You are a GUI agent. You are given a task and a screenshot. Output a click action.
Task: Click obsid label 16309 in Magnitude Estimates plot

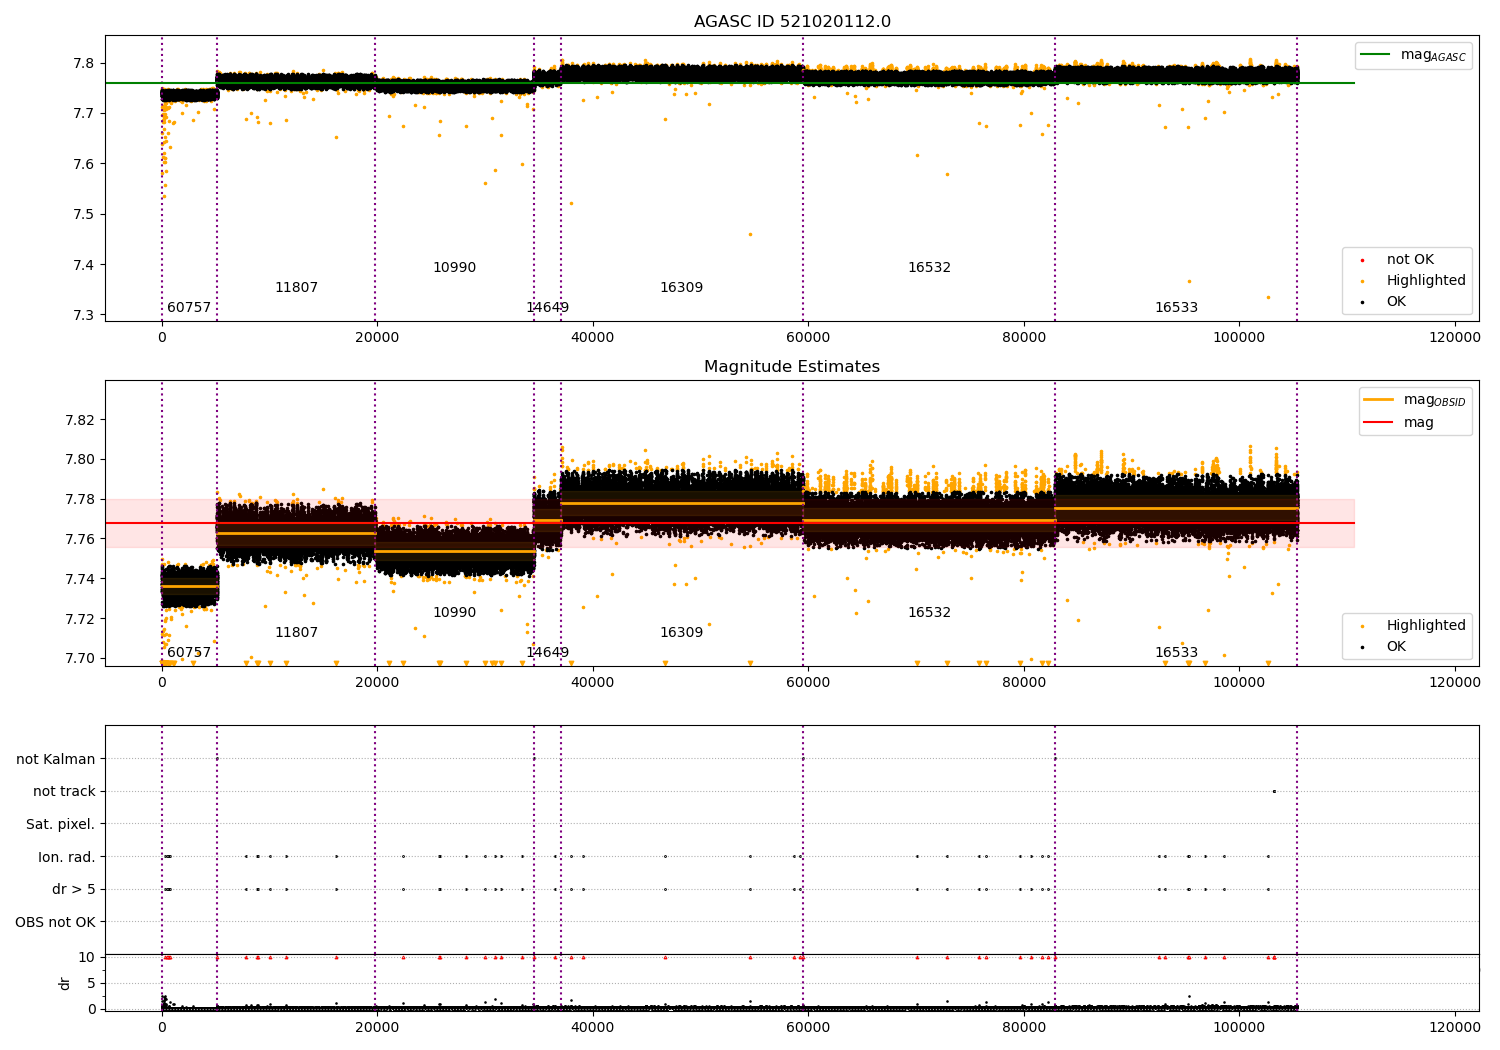[x=681, y=633]
